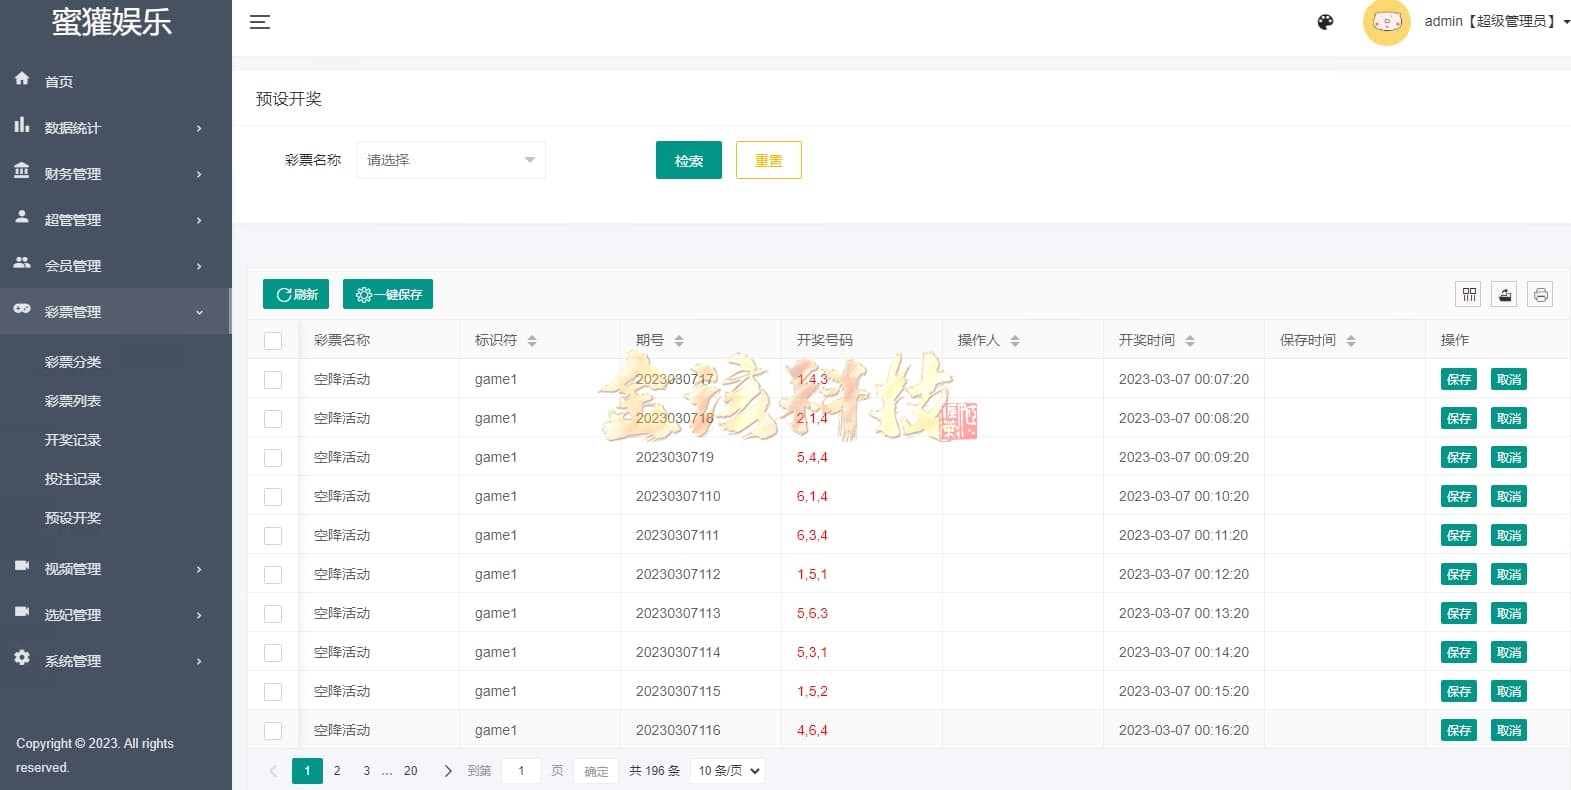Screen dimensions: 1571x790
Task: Expand the 超管管理 menu chevron
Action: 199,220
